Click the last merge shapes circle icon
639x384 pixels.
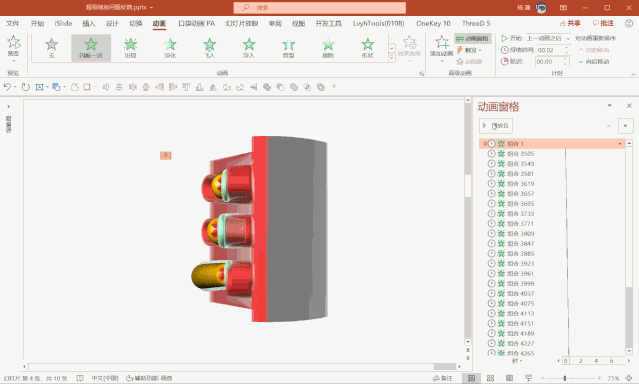[x=321, y=87]
